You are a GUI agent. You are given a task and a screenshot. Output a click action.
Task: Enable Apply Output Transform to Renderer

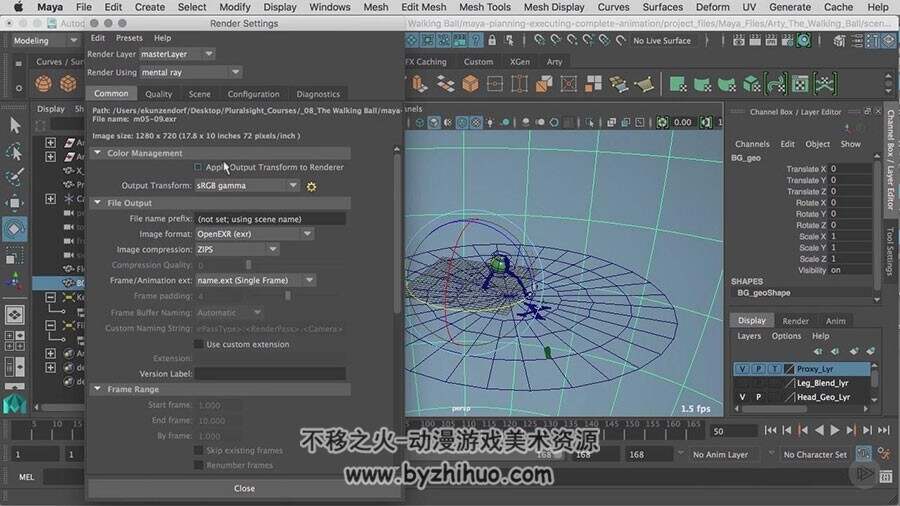click(198, 167)
